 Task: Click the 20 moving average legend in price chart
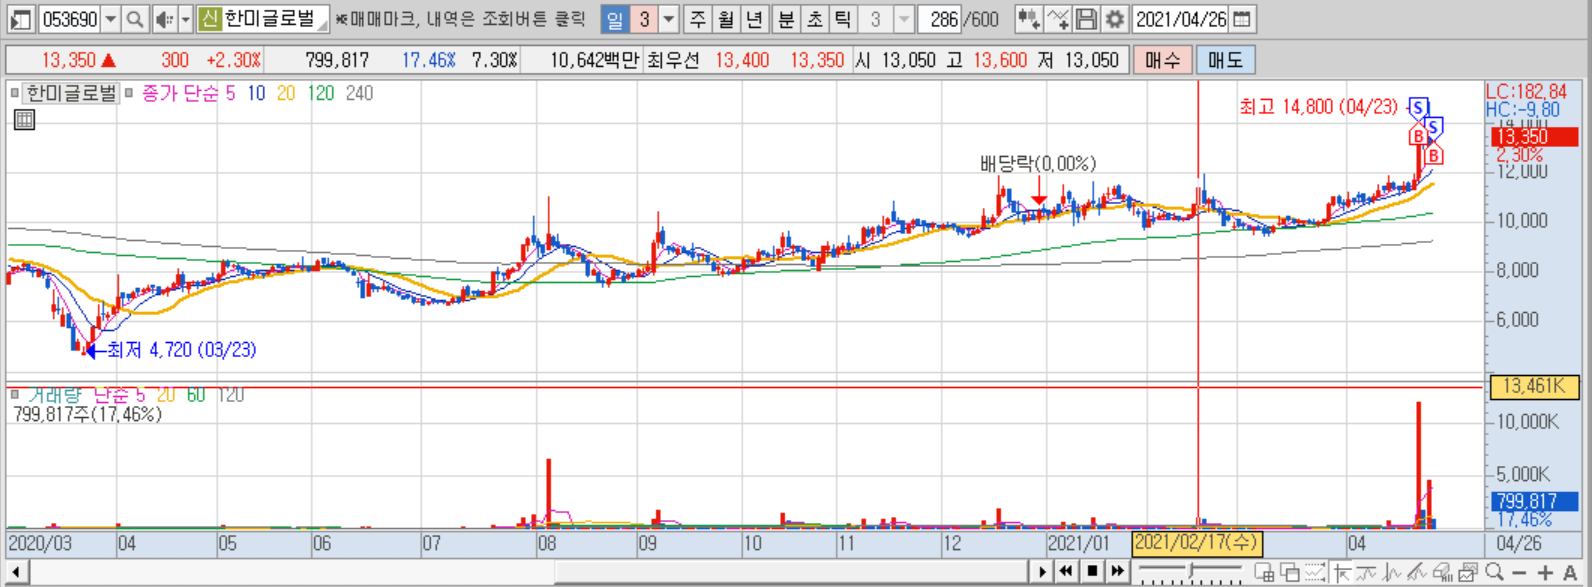tap(286, 93)
